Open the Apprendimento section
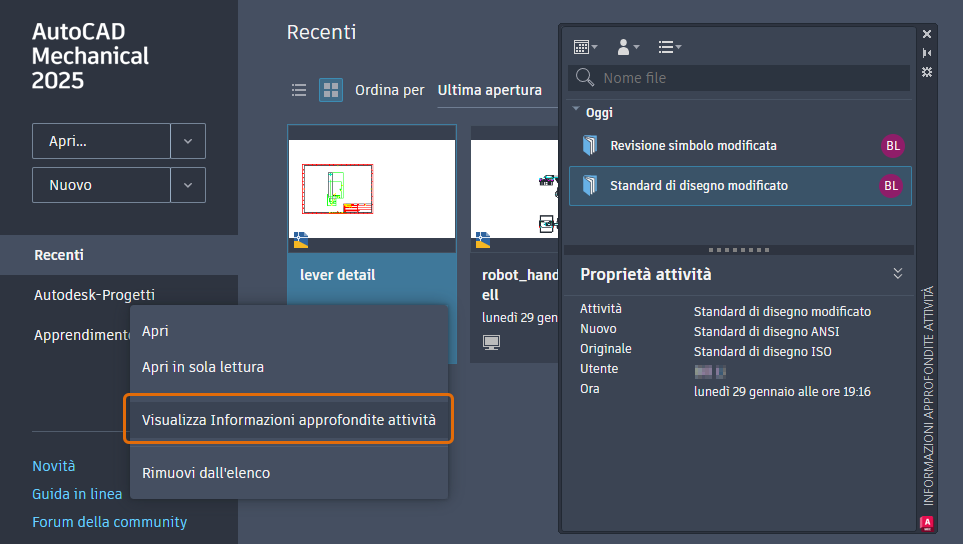This screenshot has width=963, height=544. 82,335
